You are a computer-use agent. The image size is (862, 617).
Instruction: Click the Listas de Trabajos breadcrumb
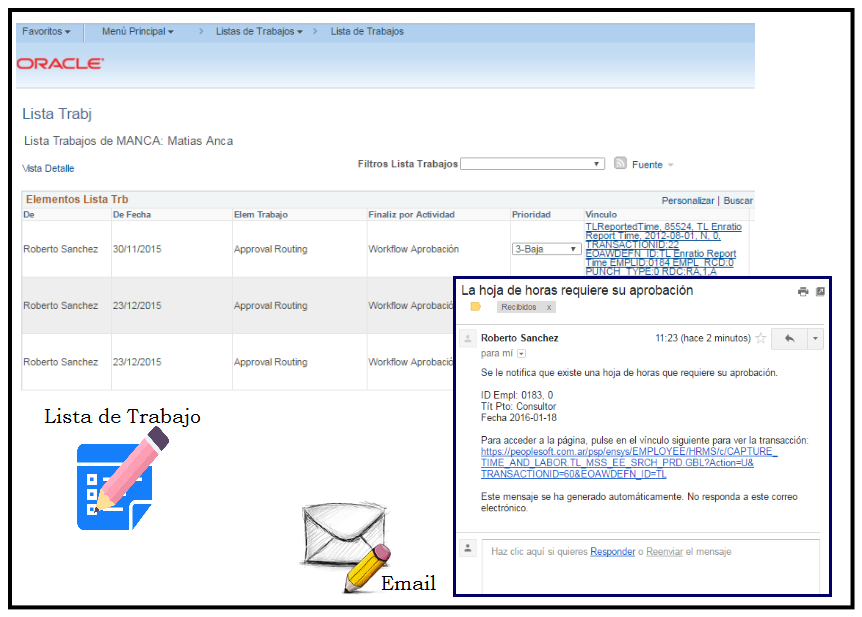coord(258,32)
